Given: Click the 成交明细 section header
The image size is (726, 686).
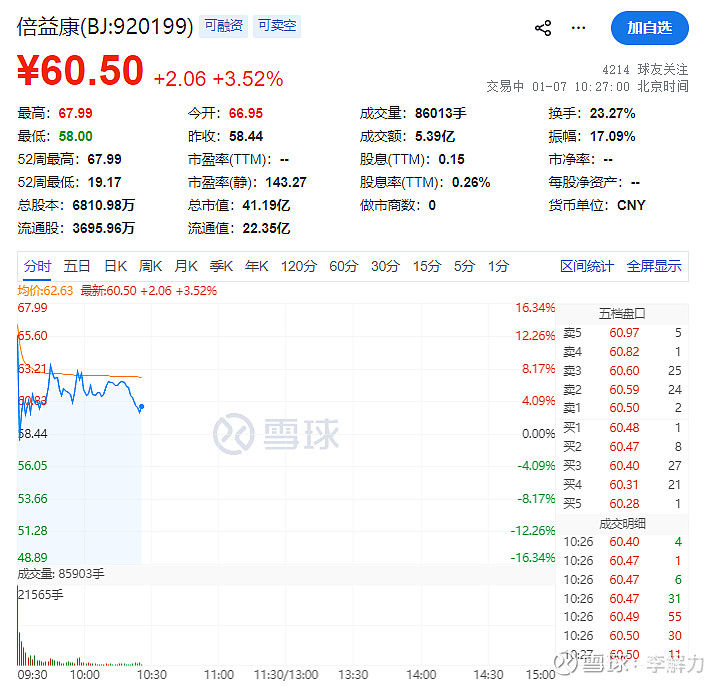Looking at the screenshot, I should point(622,524).
